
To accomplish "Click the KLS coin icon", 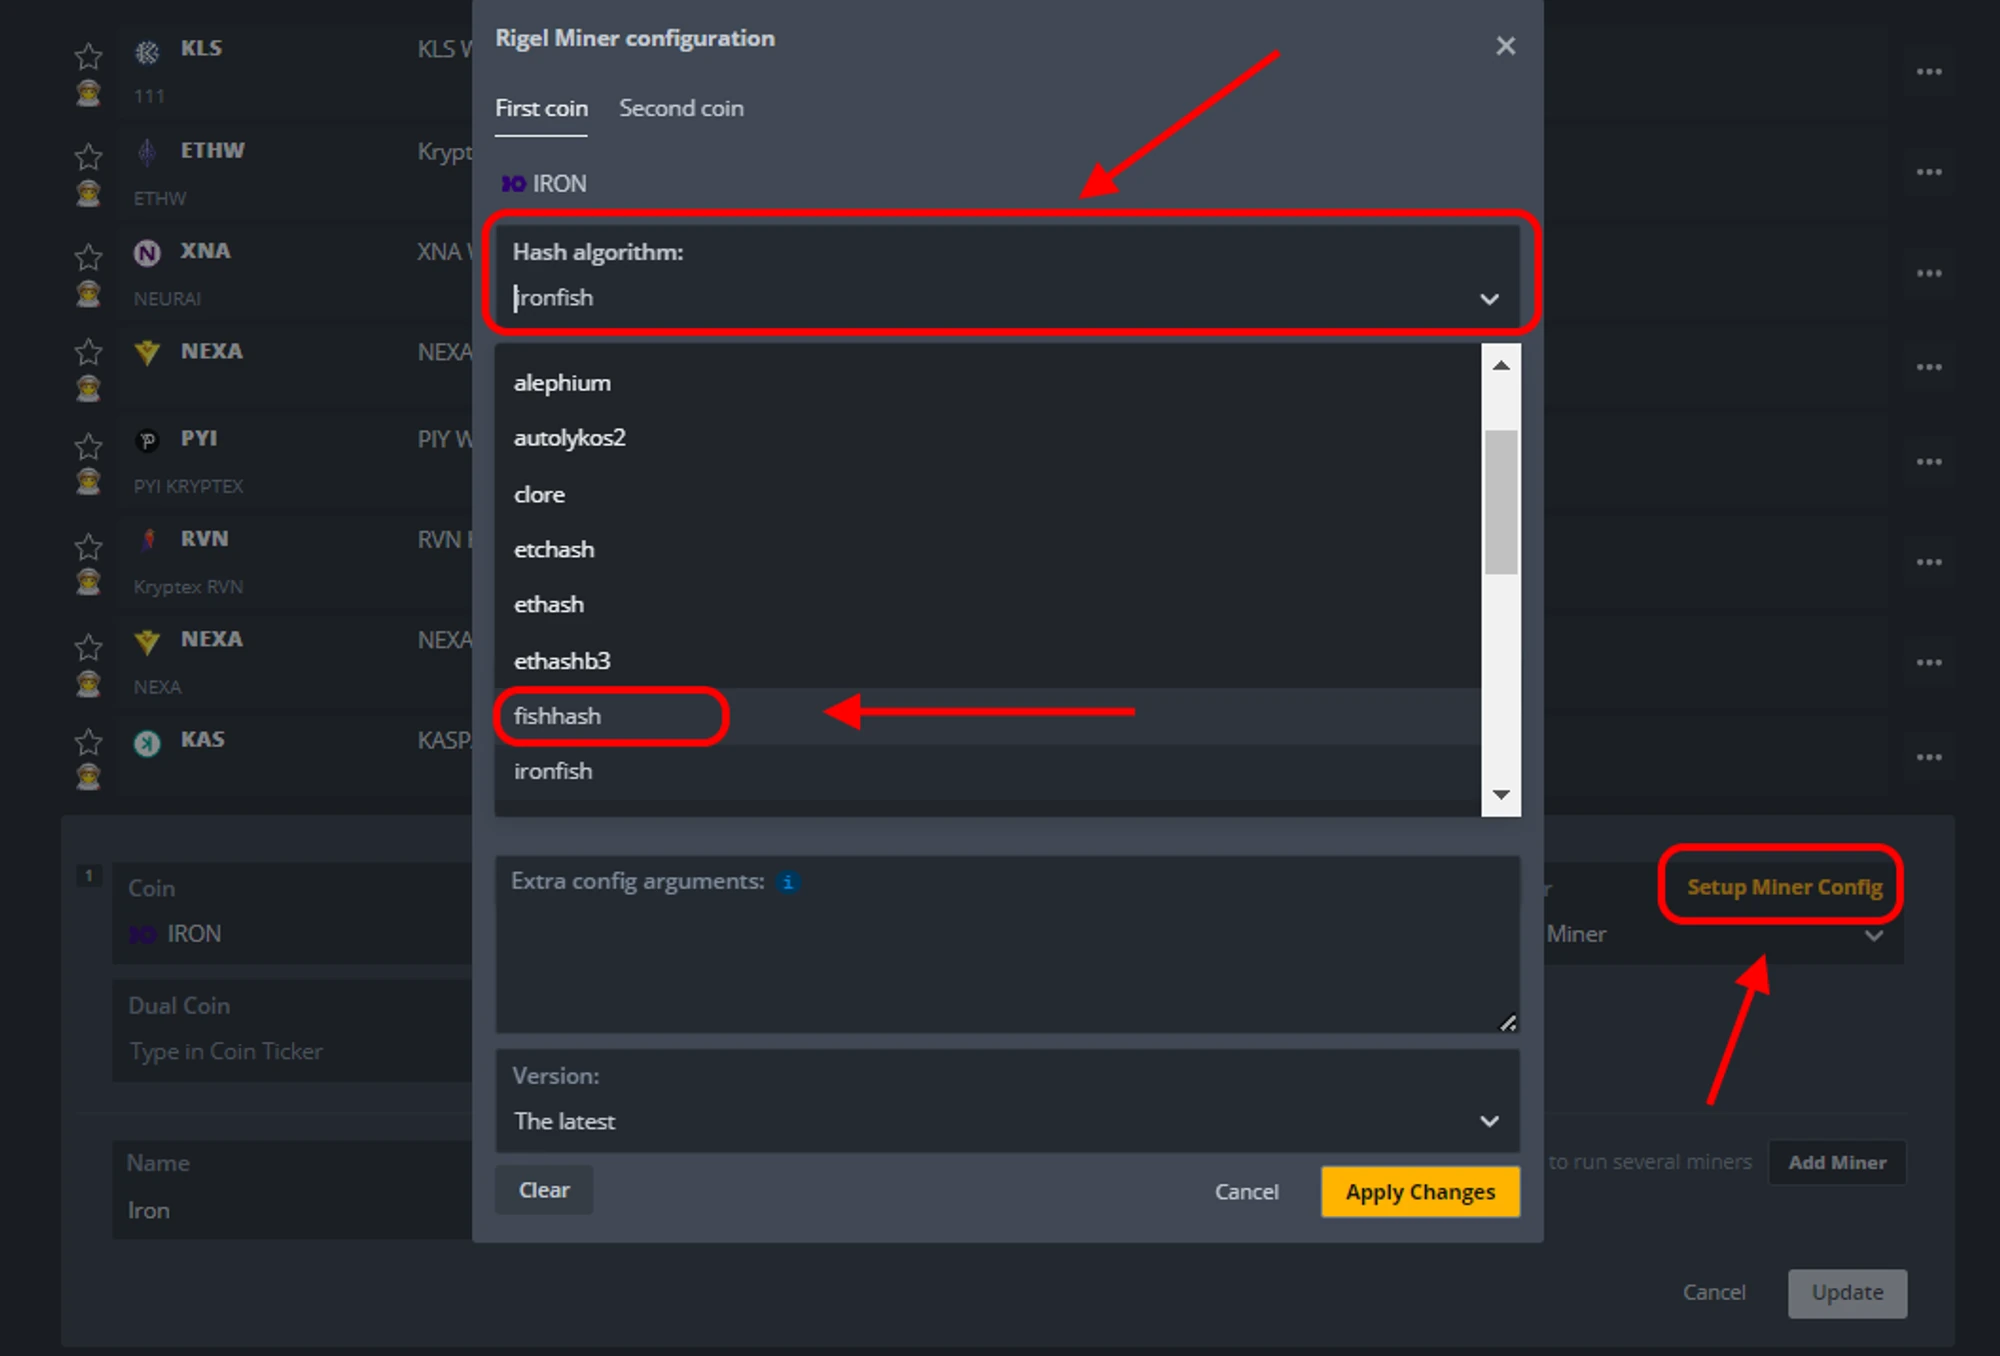I will (x=147, y=52).
